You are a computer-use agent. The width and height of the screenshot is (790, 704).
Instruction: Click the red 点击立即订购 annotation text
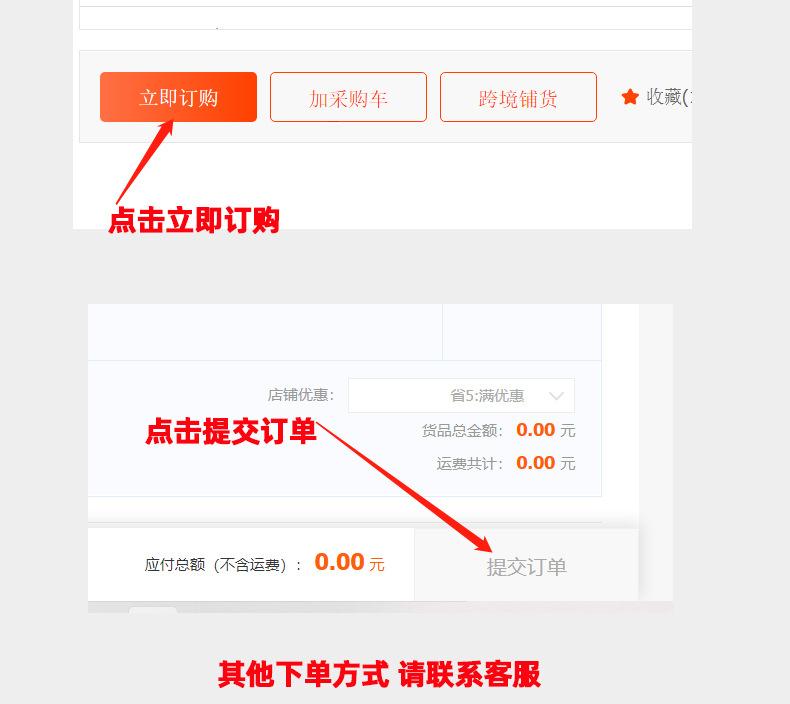click(x=194, y=220)
